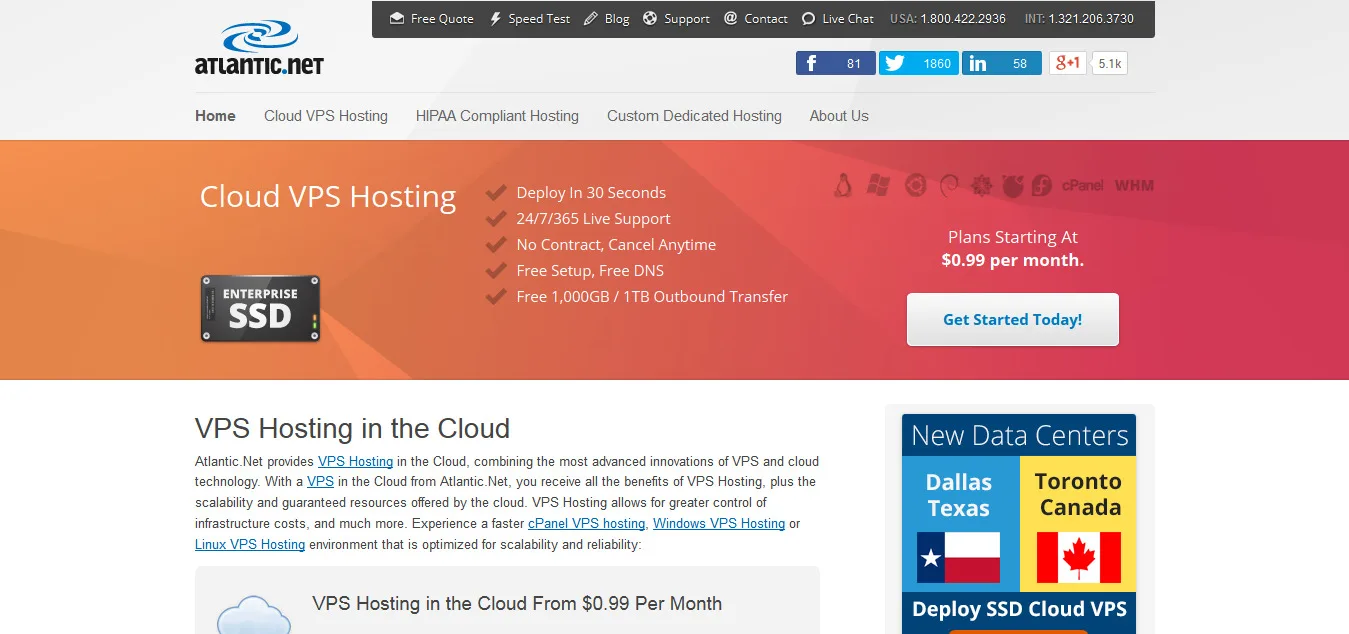Select the Home menu item
This screenshot has height=634, width=1349.
tap(215, 116)
